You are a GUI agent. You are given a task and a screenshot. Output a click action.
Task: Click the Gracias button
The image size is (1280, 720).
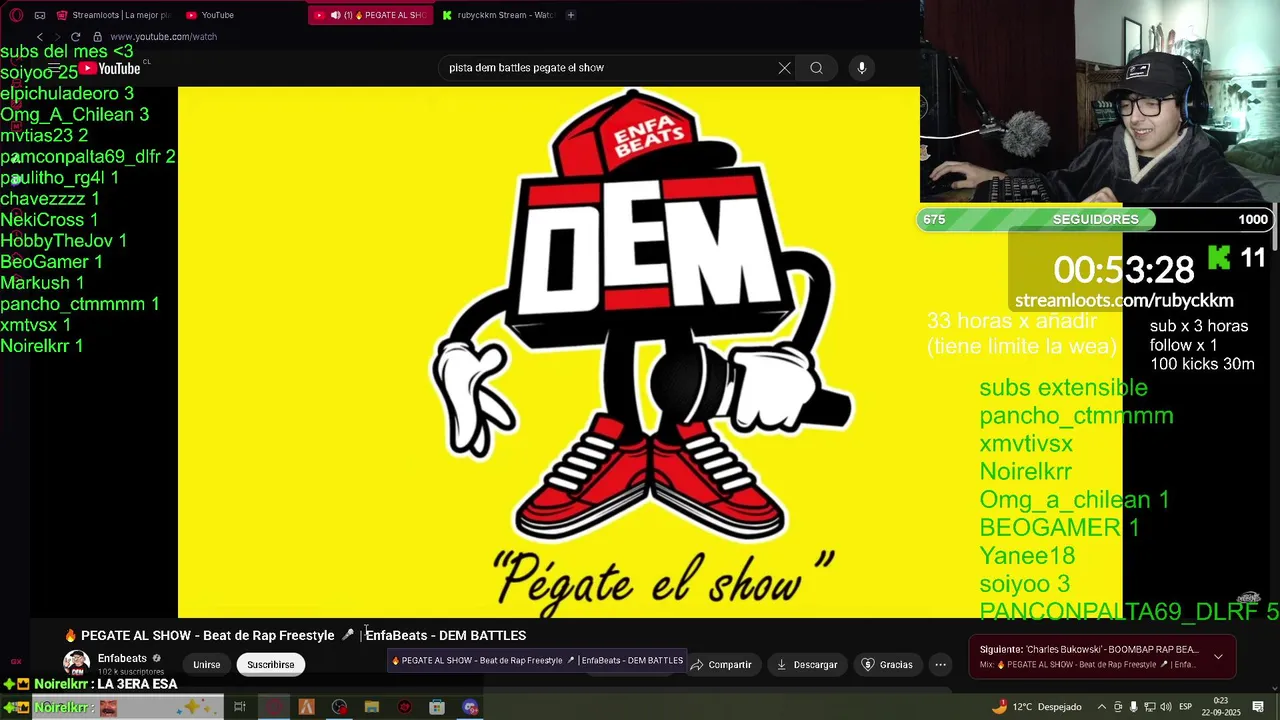tap(888, 665)
